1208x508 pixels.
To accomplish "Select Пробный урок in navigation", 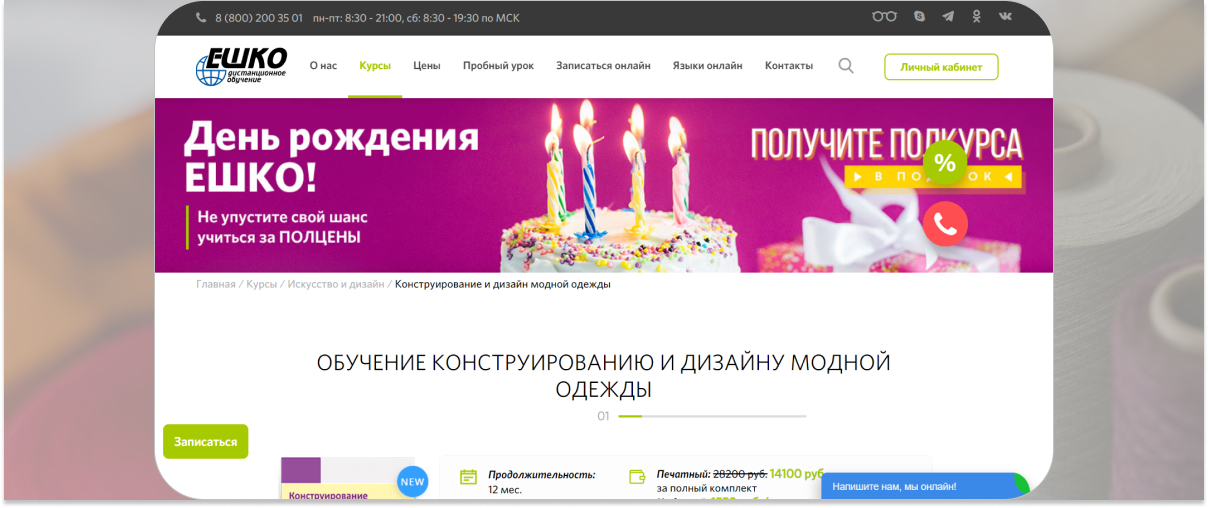I will click(x=498, y=66).
